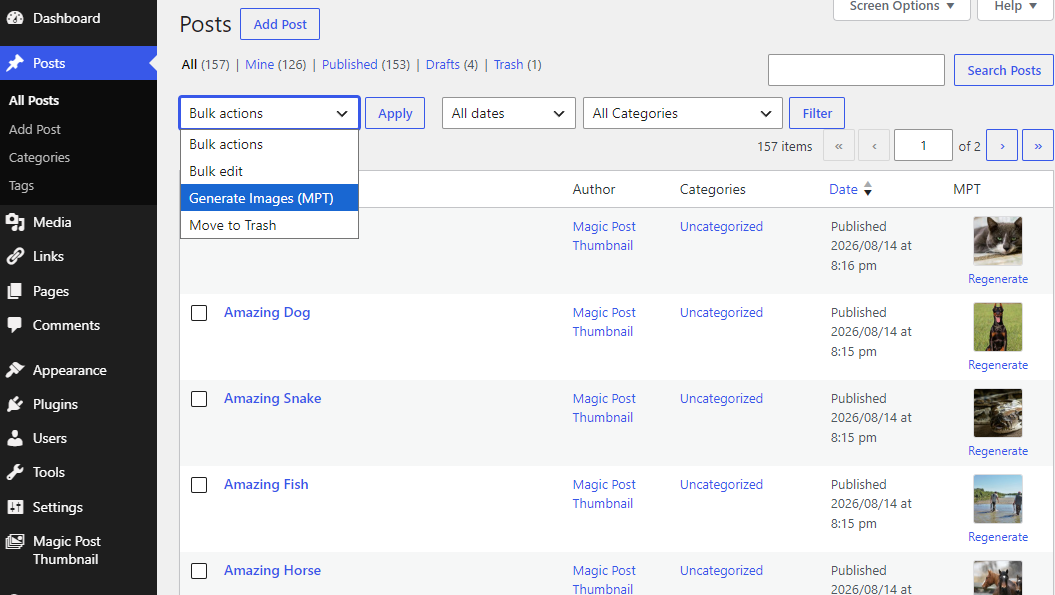Click the cat thumbnail image

pos(998,241)
